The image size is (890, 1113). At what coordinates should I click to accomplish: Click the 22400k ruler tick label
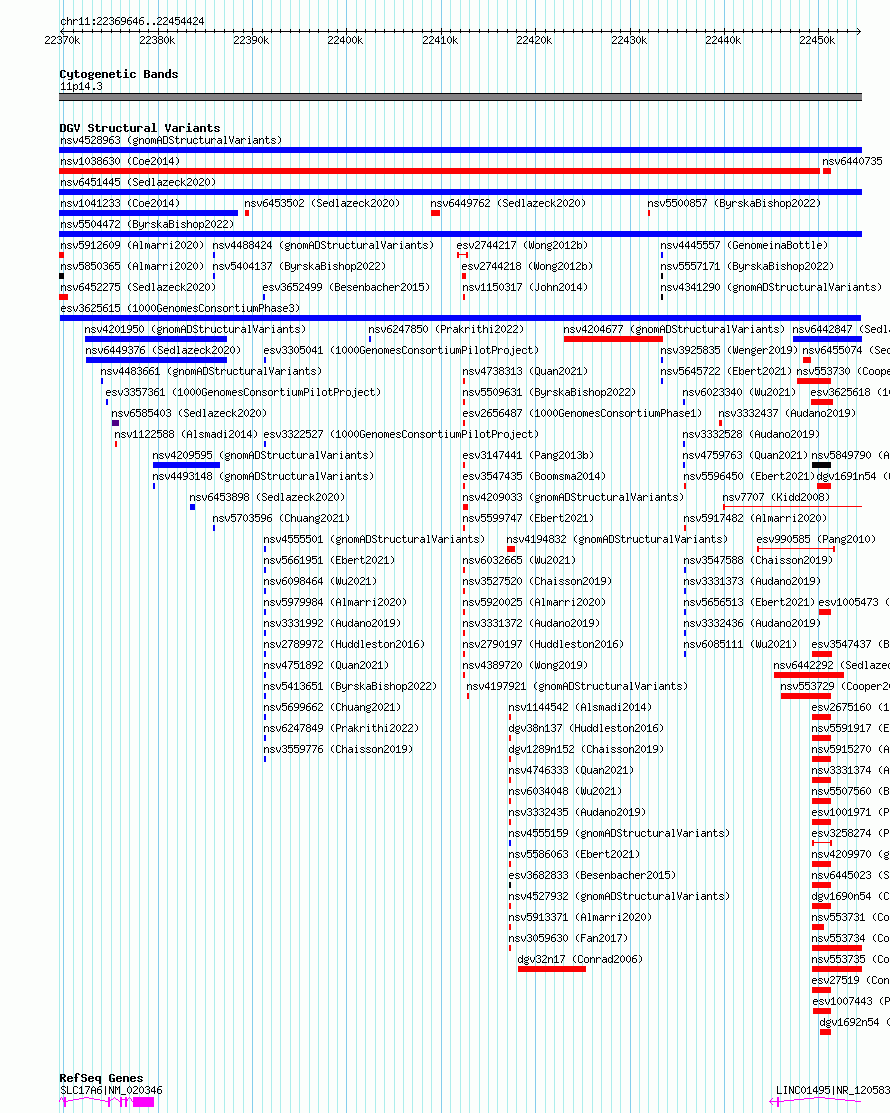point(345,40)
